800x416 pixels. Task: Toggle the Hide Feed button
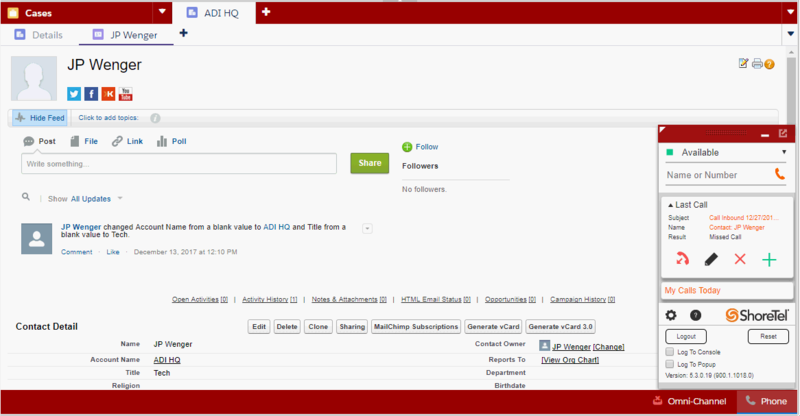click(40, 118)
